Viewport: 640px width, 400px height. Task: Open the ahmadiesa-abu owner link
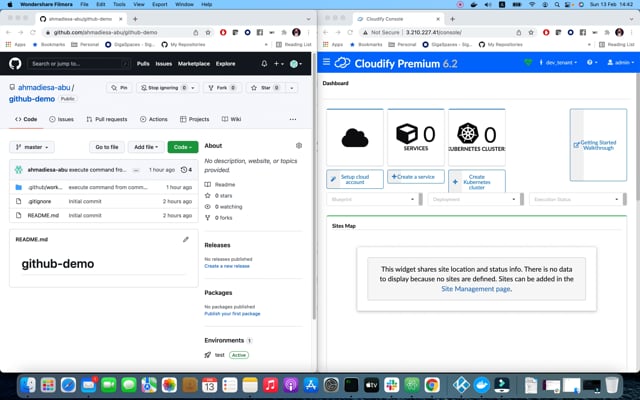44,87
